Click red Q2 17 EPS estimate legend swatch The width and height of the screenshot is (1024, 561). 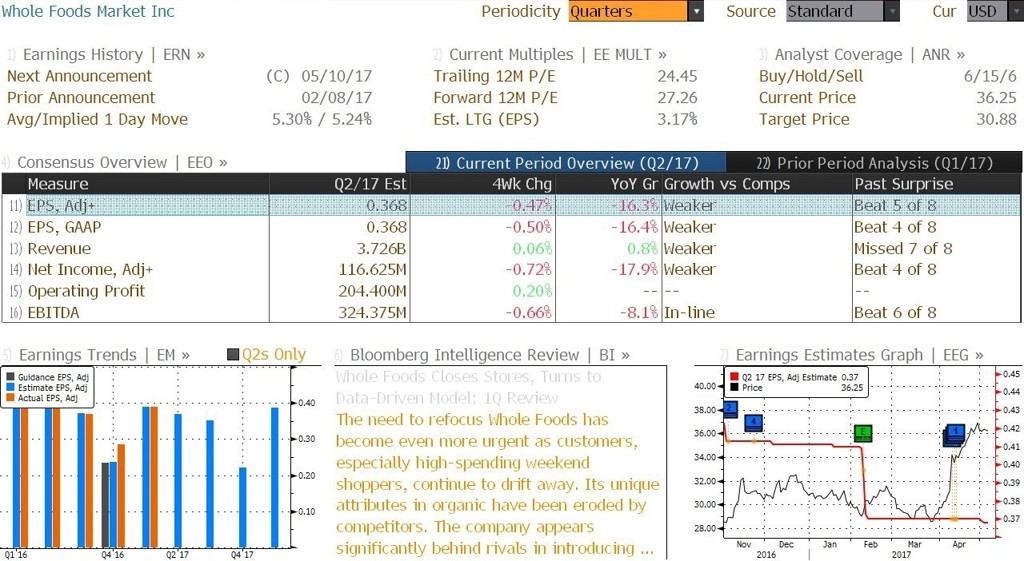(x=734, y=377)
